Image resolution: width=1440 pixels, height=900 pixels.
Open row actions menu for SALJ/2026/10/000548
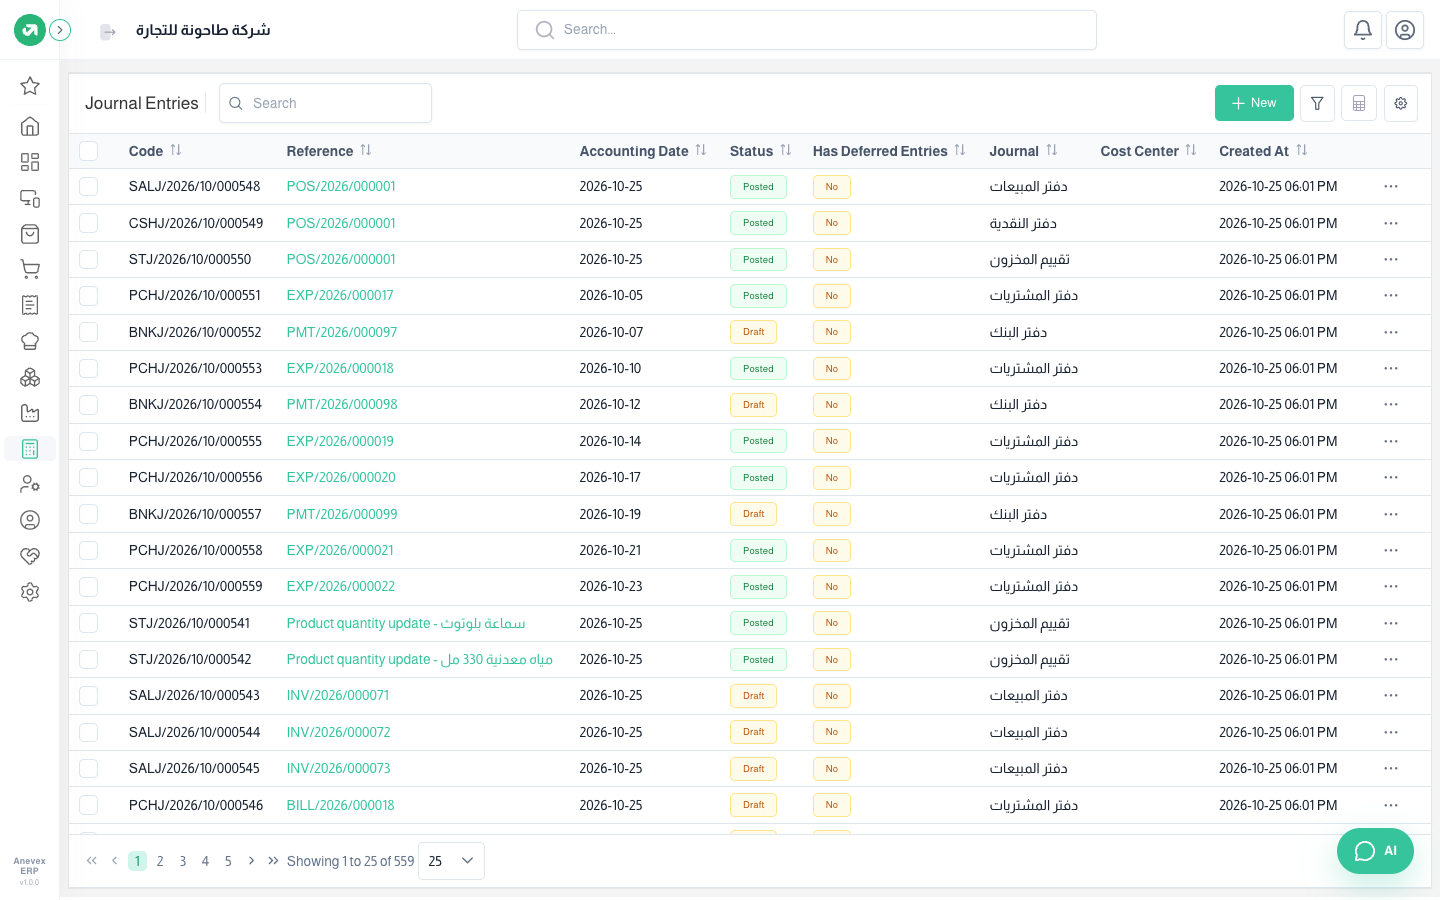coord(1391,187)
